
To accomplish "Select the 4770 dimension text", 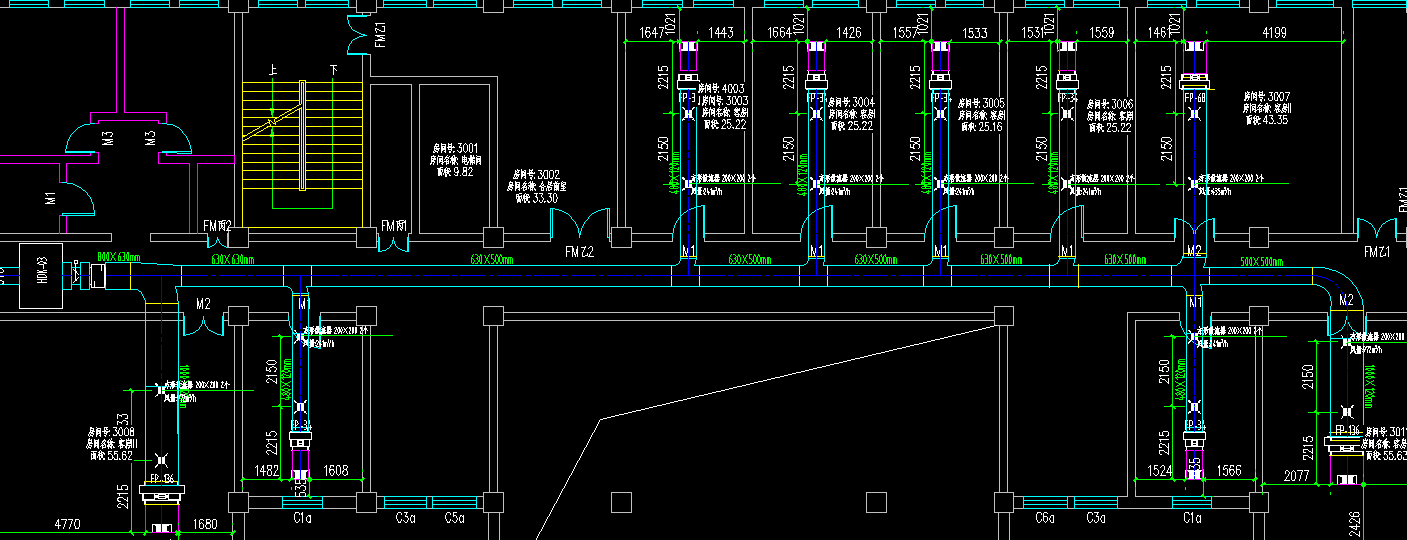I will pos(66,523).
